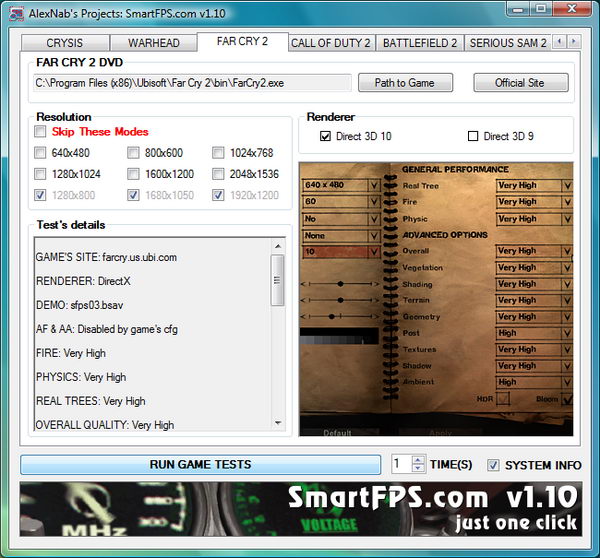
Task: Close the SmartFPS window
Action: tap(572, 9)
